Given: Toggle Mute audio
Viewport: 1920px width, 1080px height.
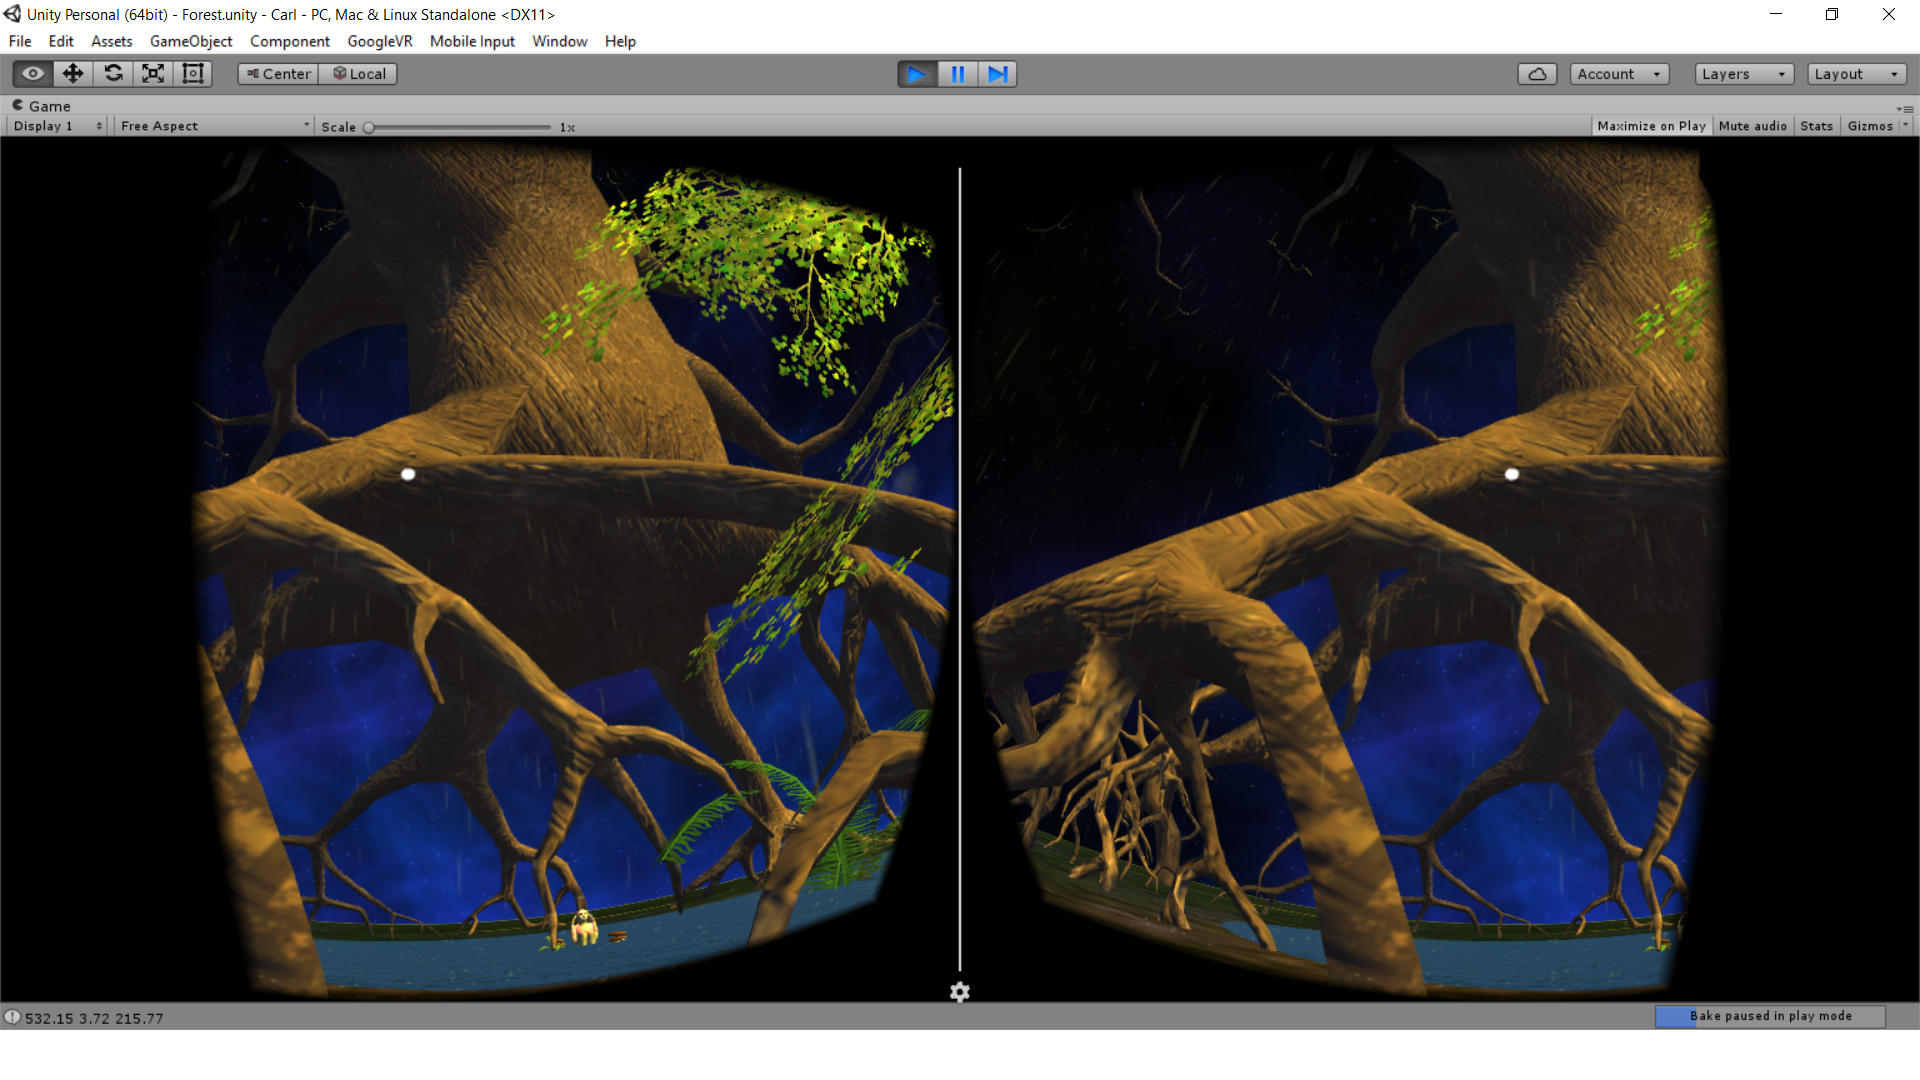Looking at the screenshot, I should click(x=1752, y=126).
